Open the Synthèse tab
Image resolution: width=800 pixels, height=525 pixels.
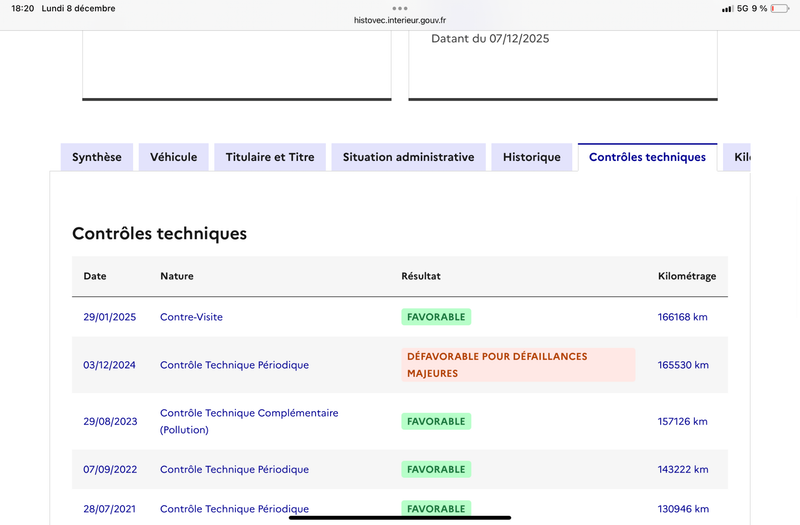click(97, 157)
